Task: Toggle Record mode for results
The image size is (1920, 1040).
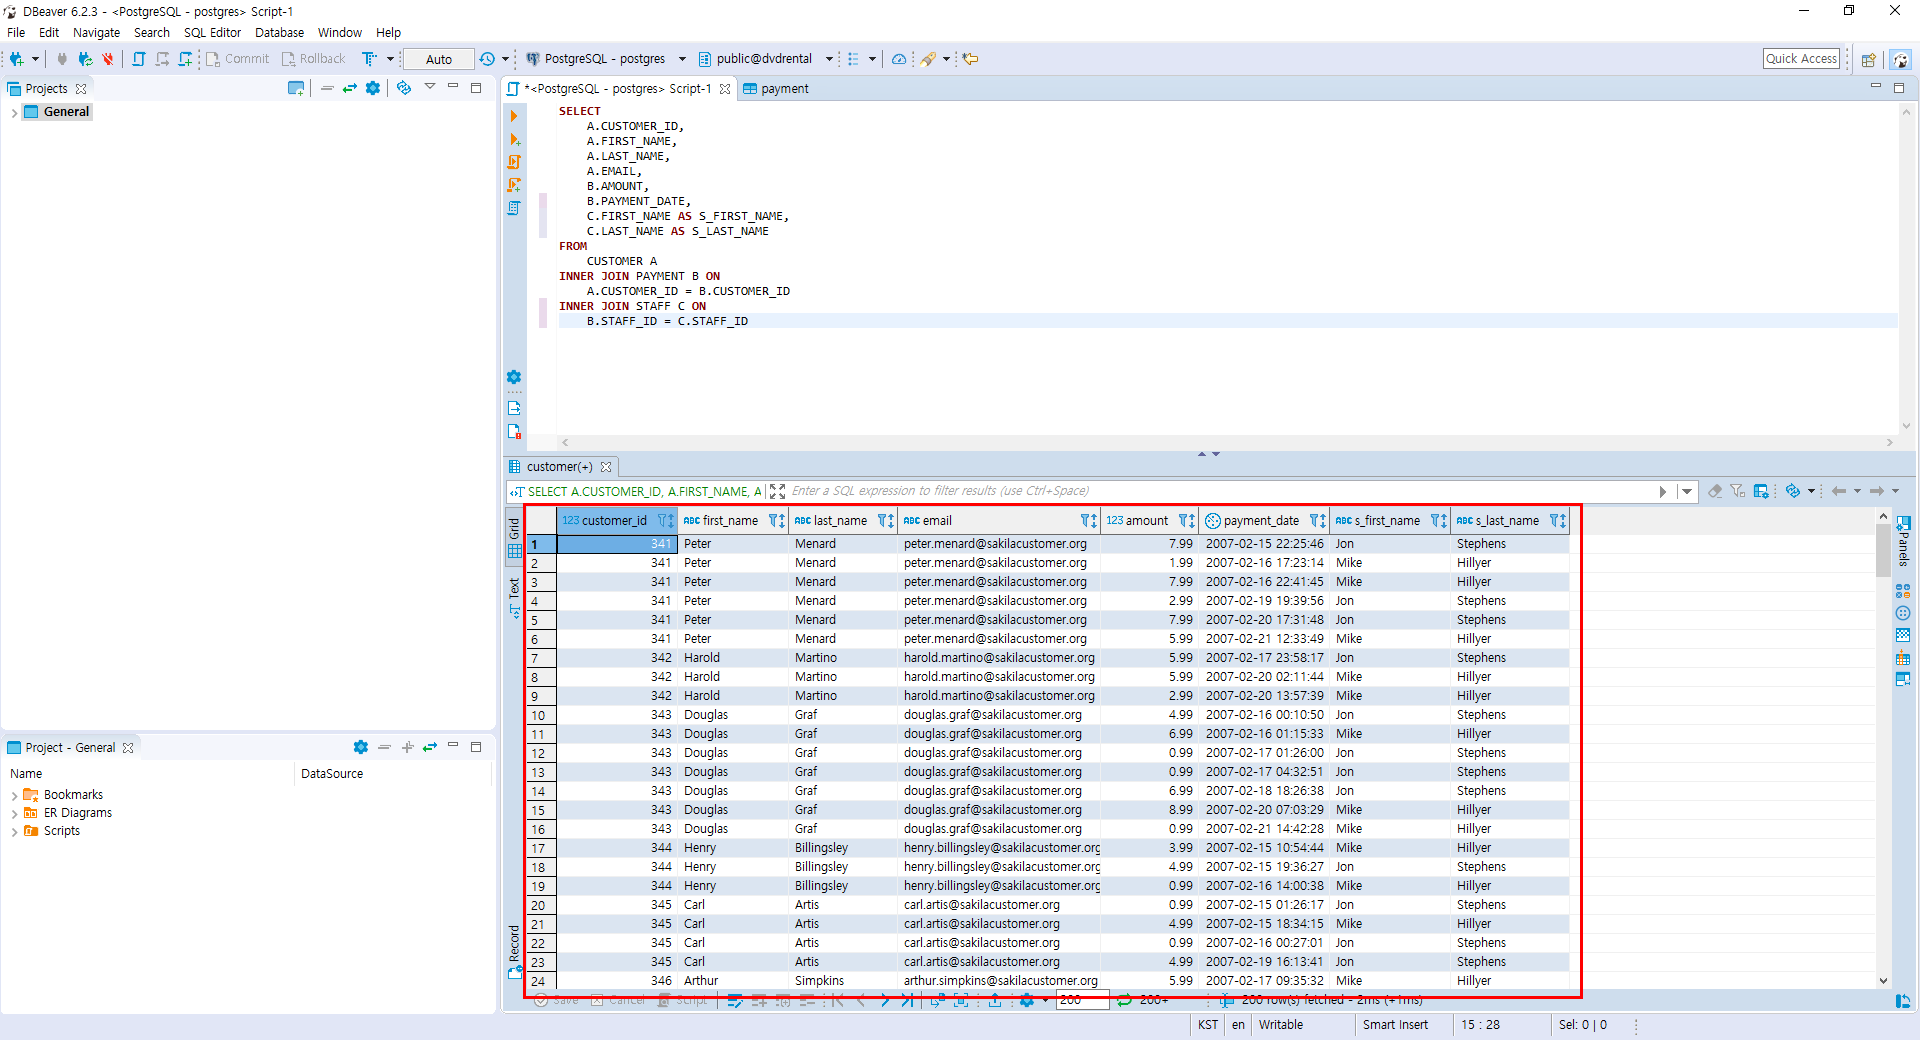Action: click(515, 950)
